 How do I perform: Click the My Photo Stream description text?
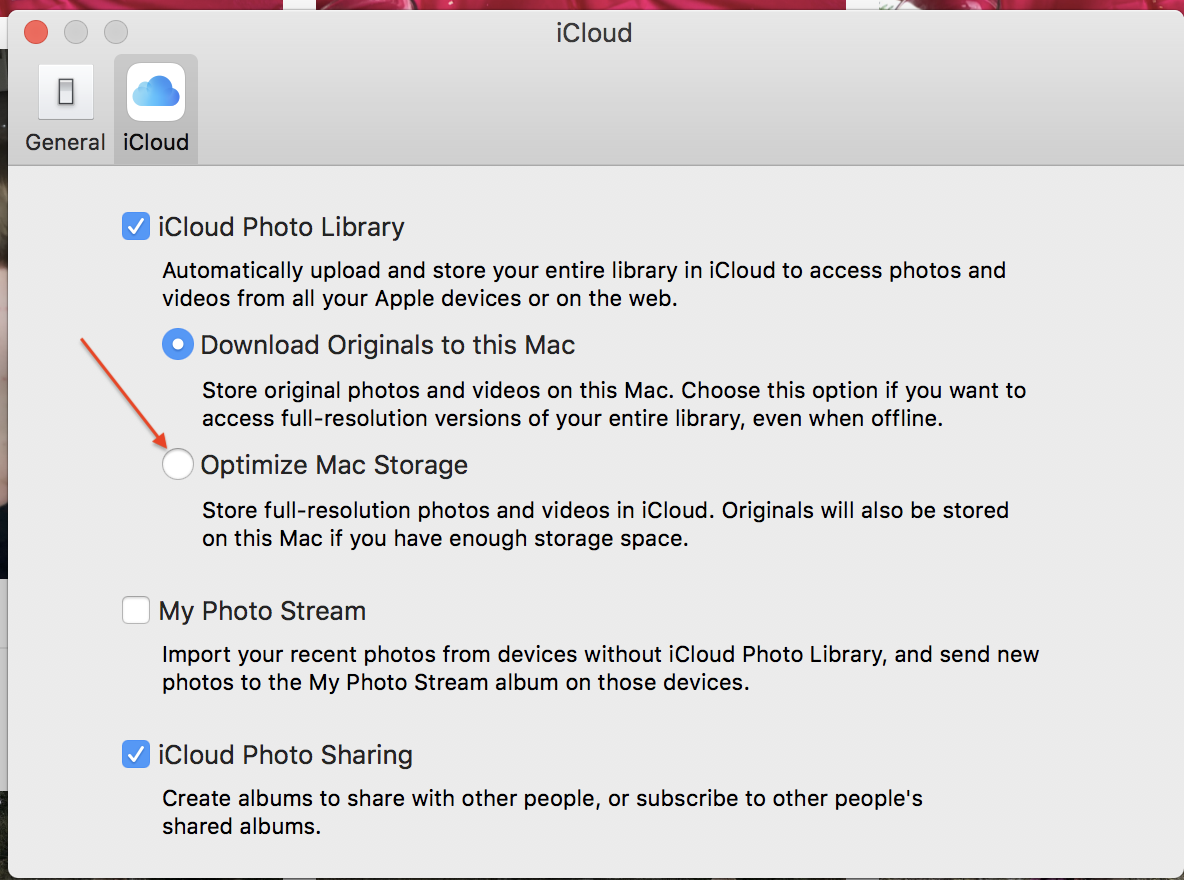(x=600, y=668)
